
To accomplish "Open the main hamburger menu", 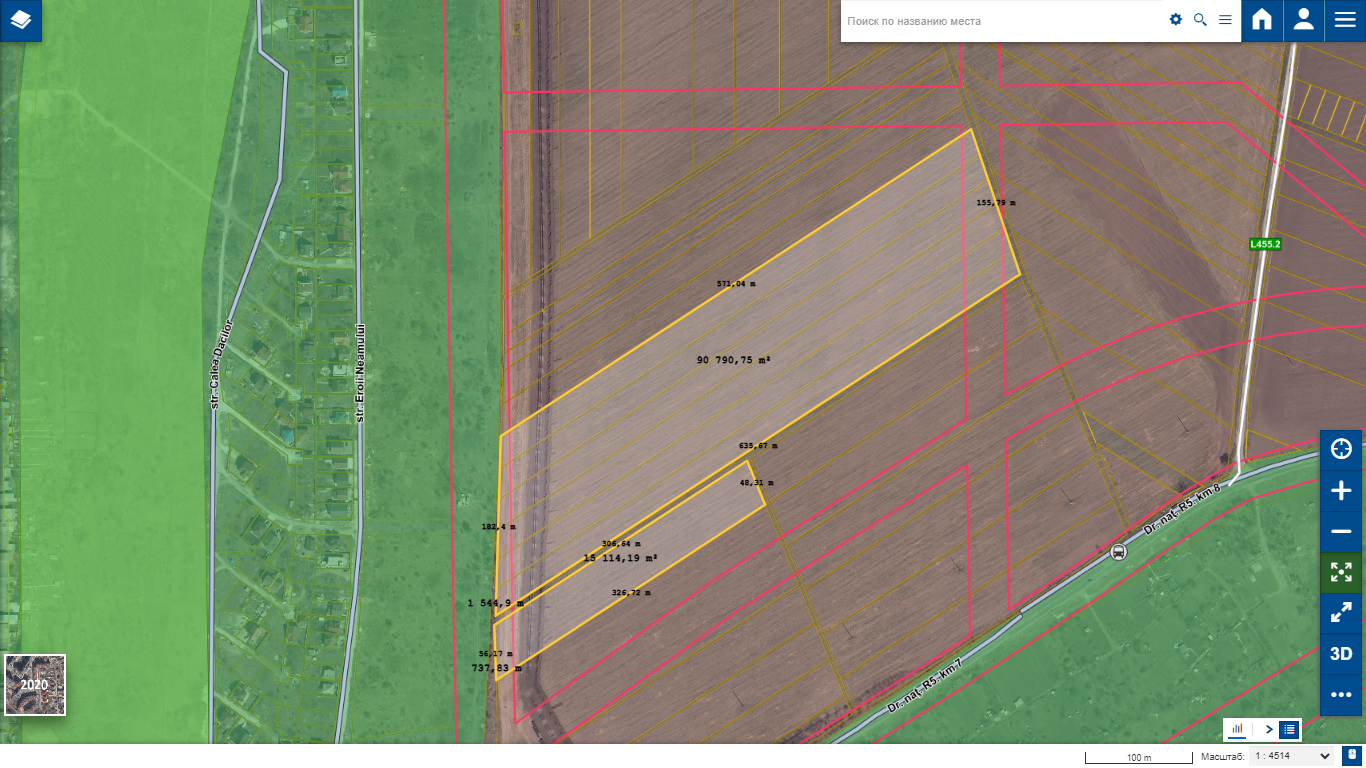I will click(x=1344, y=21).
